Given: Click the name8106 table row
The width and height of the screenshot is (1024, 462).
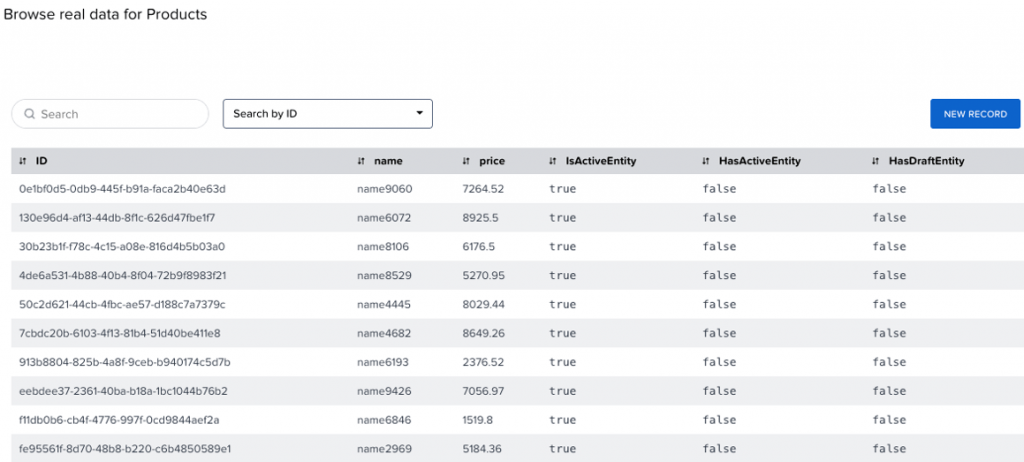Looking at the screenshot, I should [x=517, y=246].
